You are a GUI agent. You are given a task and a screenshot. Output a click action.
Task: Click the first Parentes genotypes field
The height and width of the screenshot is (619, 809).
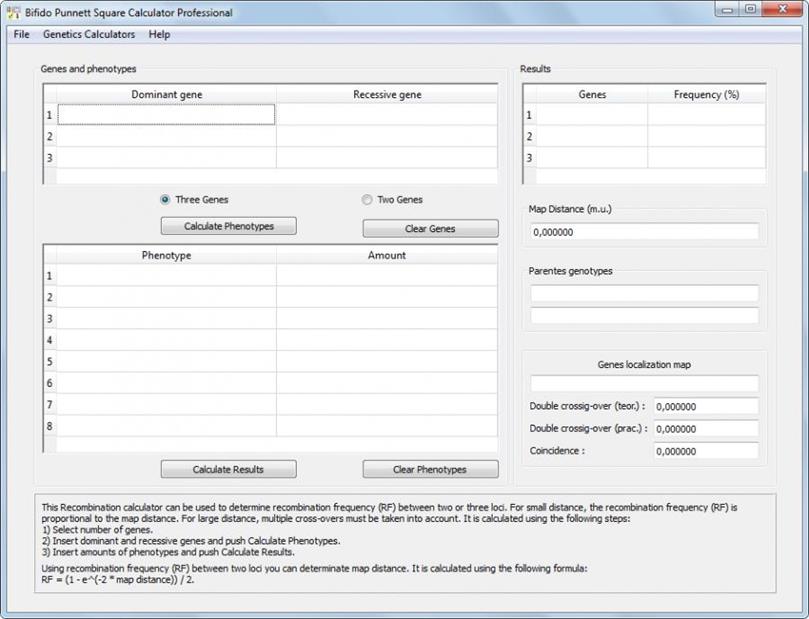point(644,294)
